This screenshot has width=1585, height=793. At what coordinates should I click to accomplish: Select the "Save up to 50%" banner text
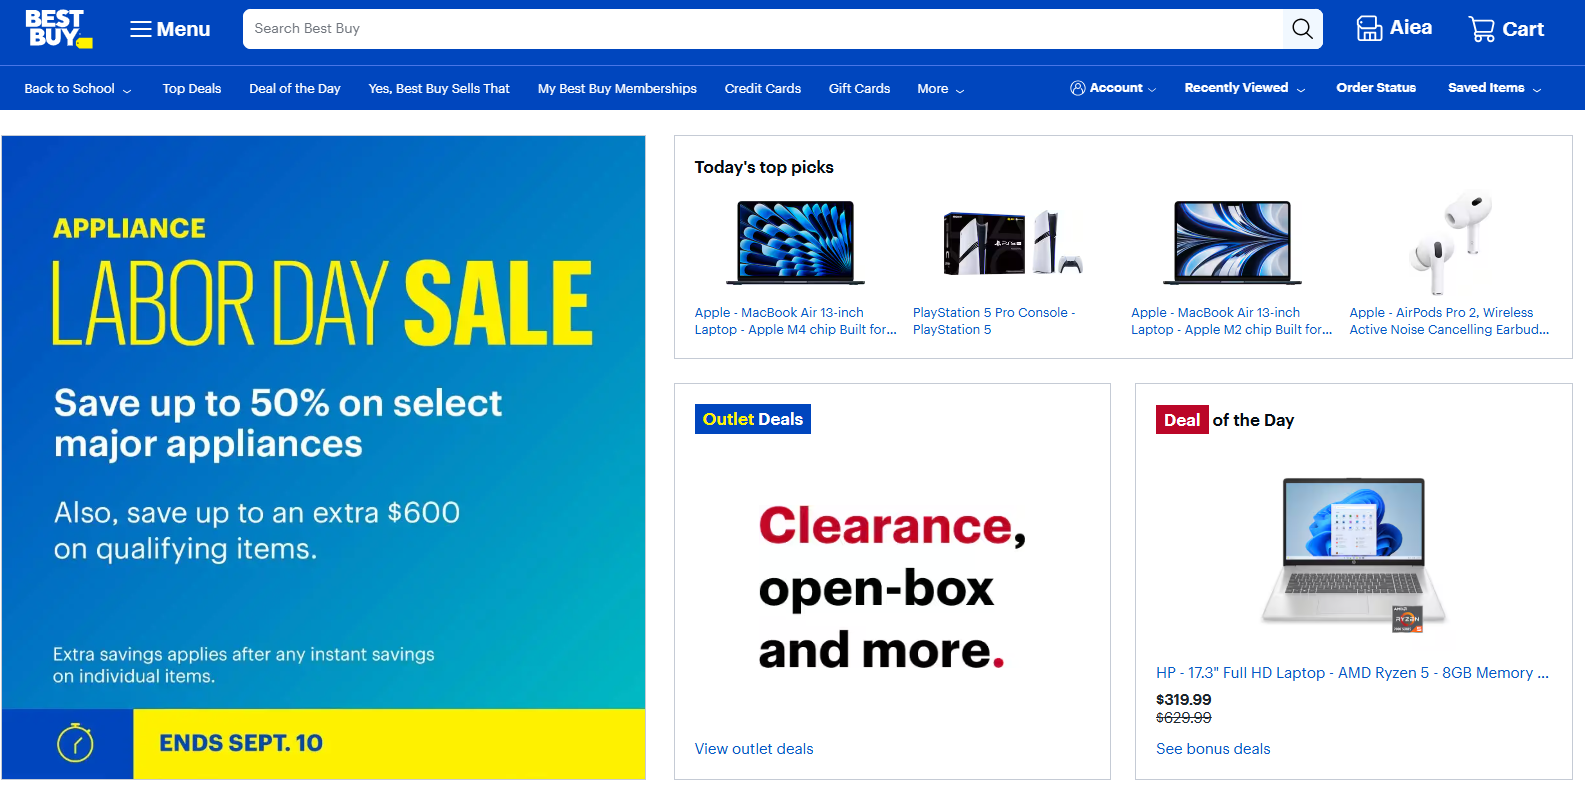(x=278, y=423)
